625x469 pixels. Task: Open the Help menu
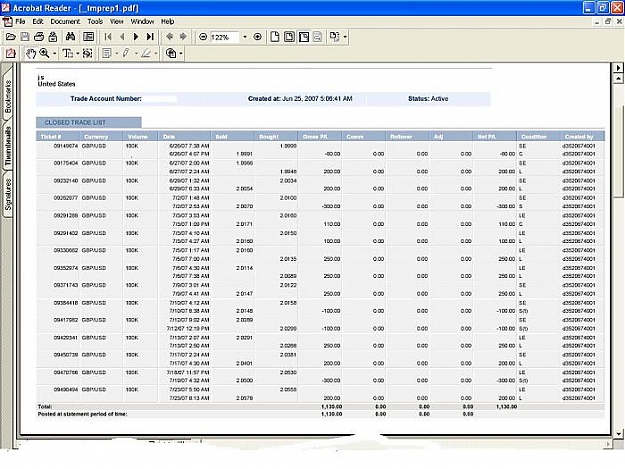tap(167, 22)
